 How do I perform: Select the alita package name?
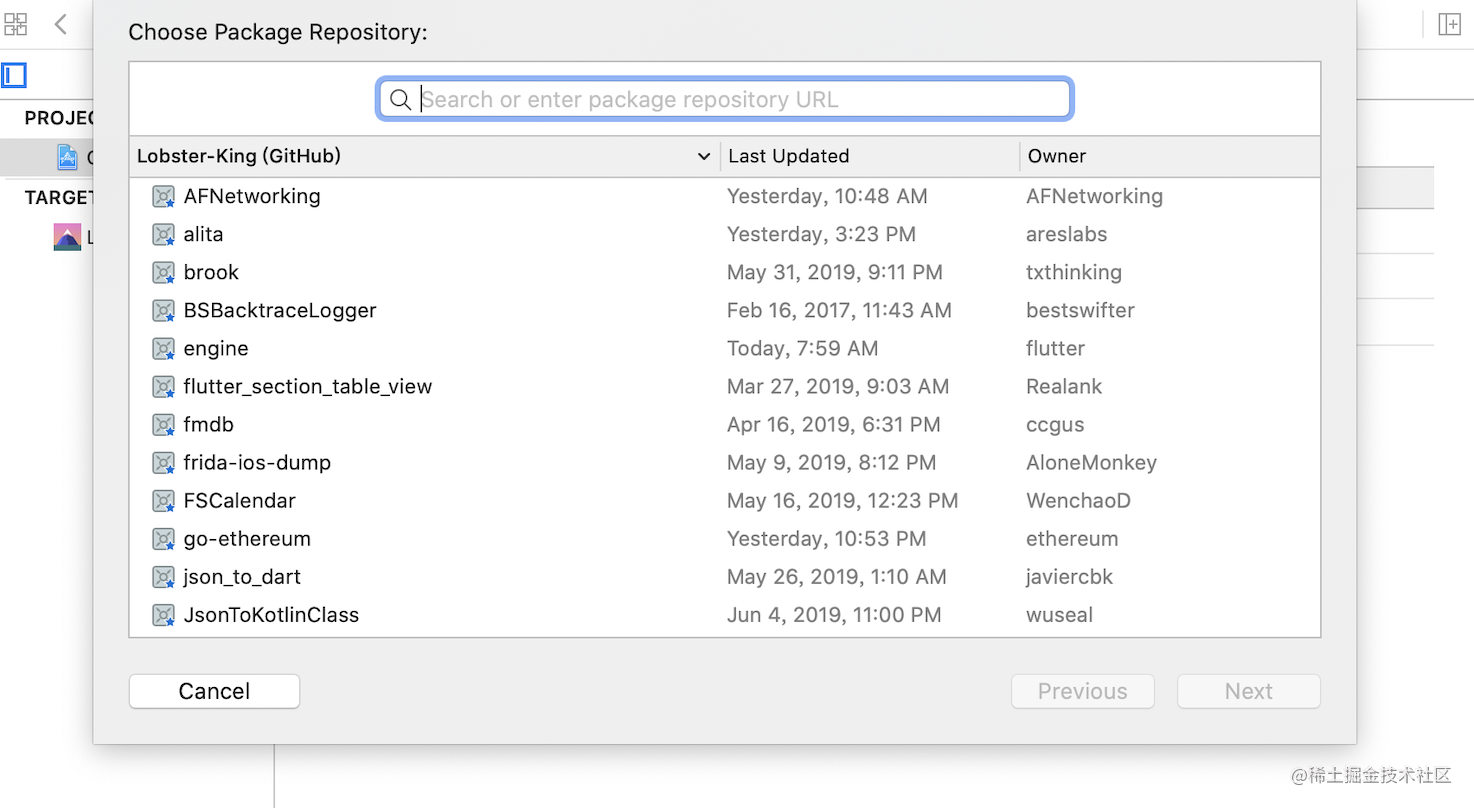click(x=203, y=234)
